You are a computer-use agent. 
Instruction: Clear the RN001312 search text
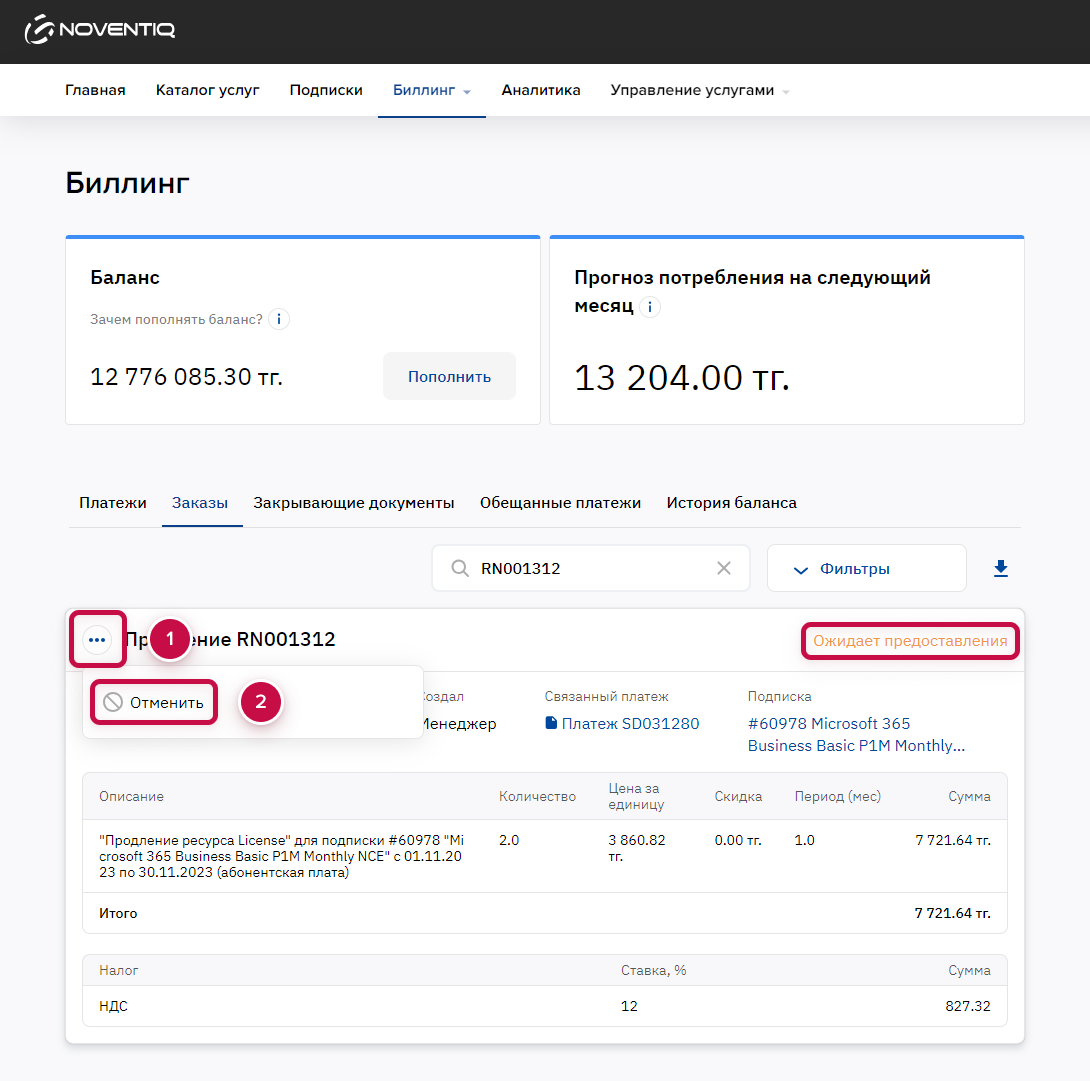pos(724,568)
